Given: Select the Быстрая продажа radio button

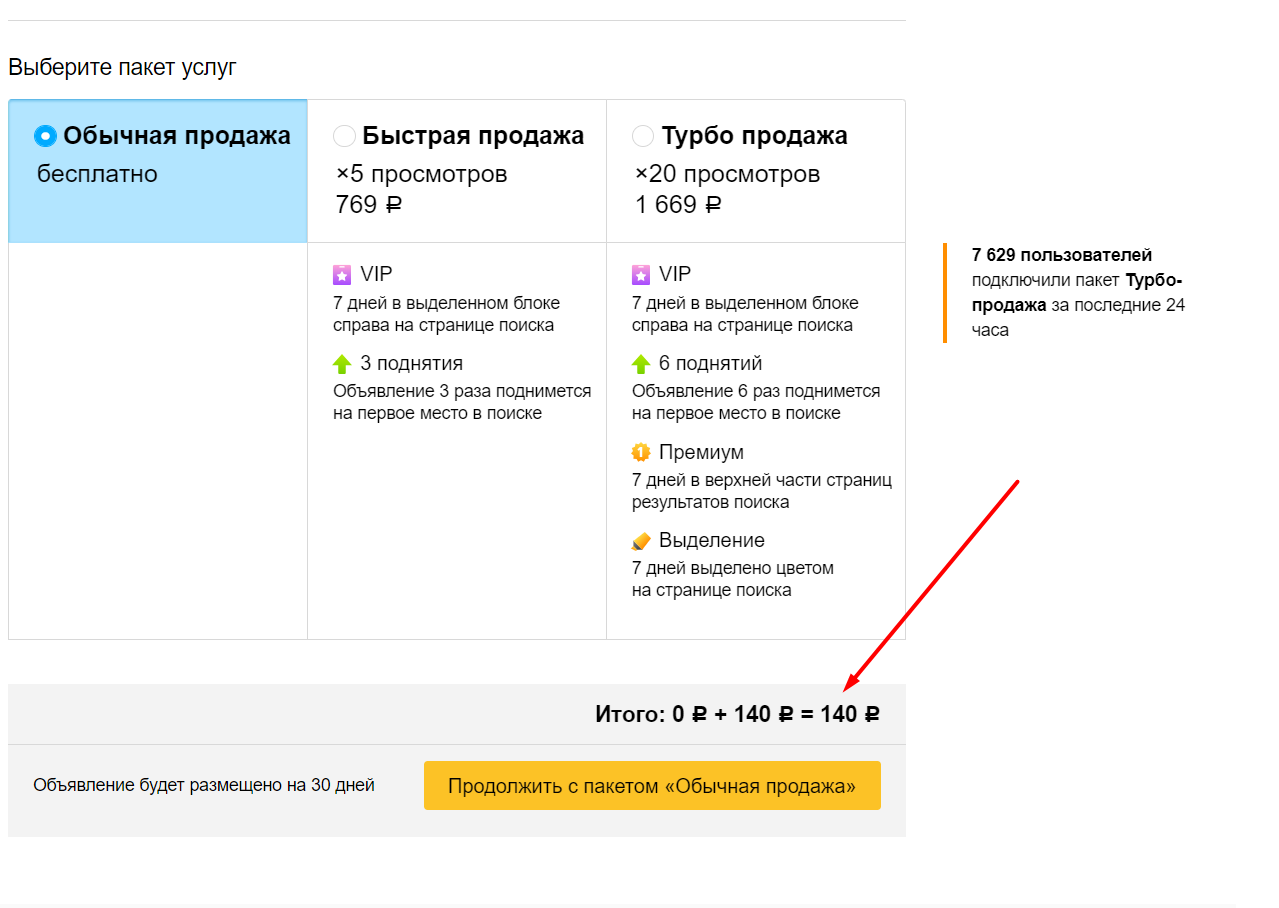Looking at the screenshot, I should coord(344,136).
